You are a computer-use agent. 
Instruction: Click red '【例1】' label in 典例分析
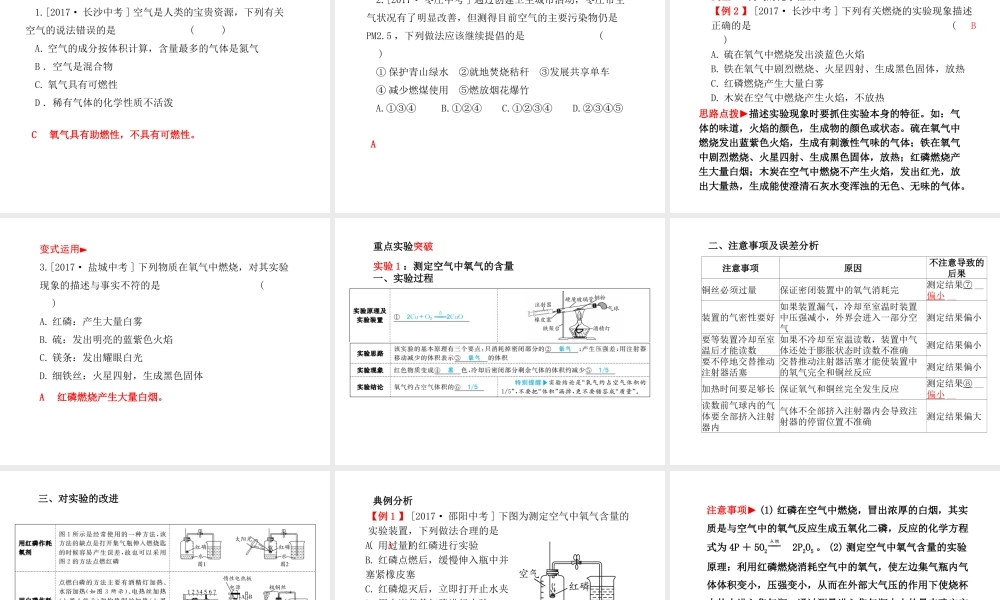tap(388, 516)
